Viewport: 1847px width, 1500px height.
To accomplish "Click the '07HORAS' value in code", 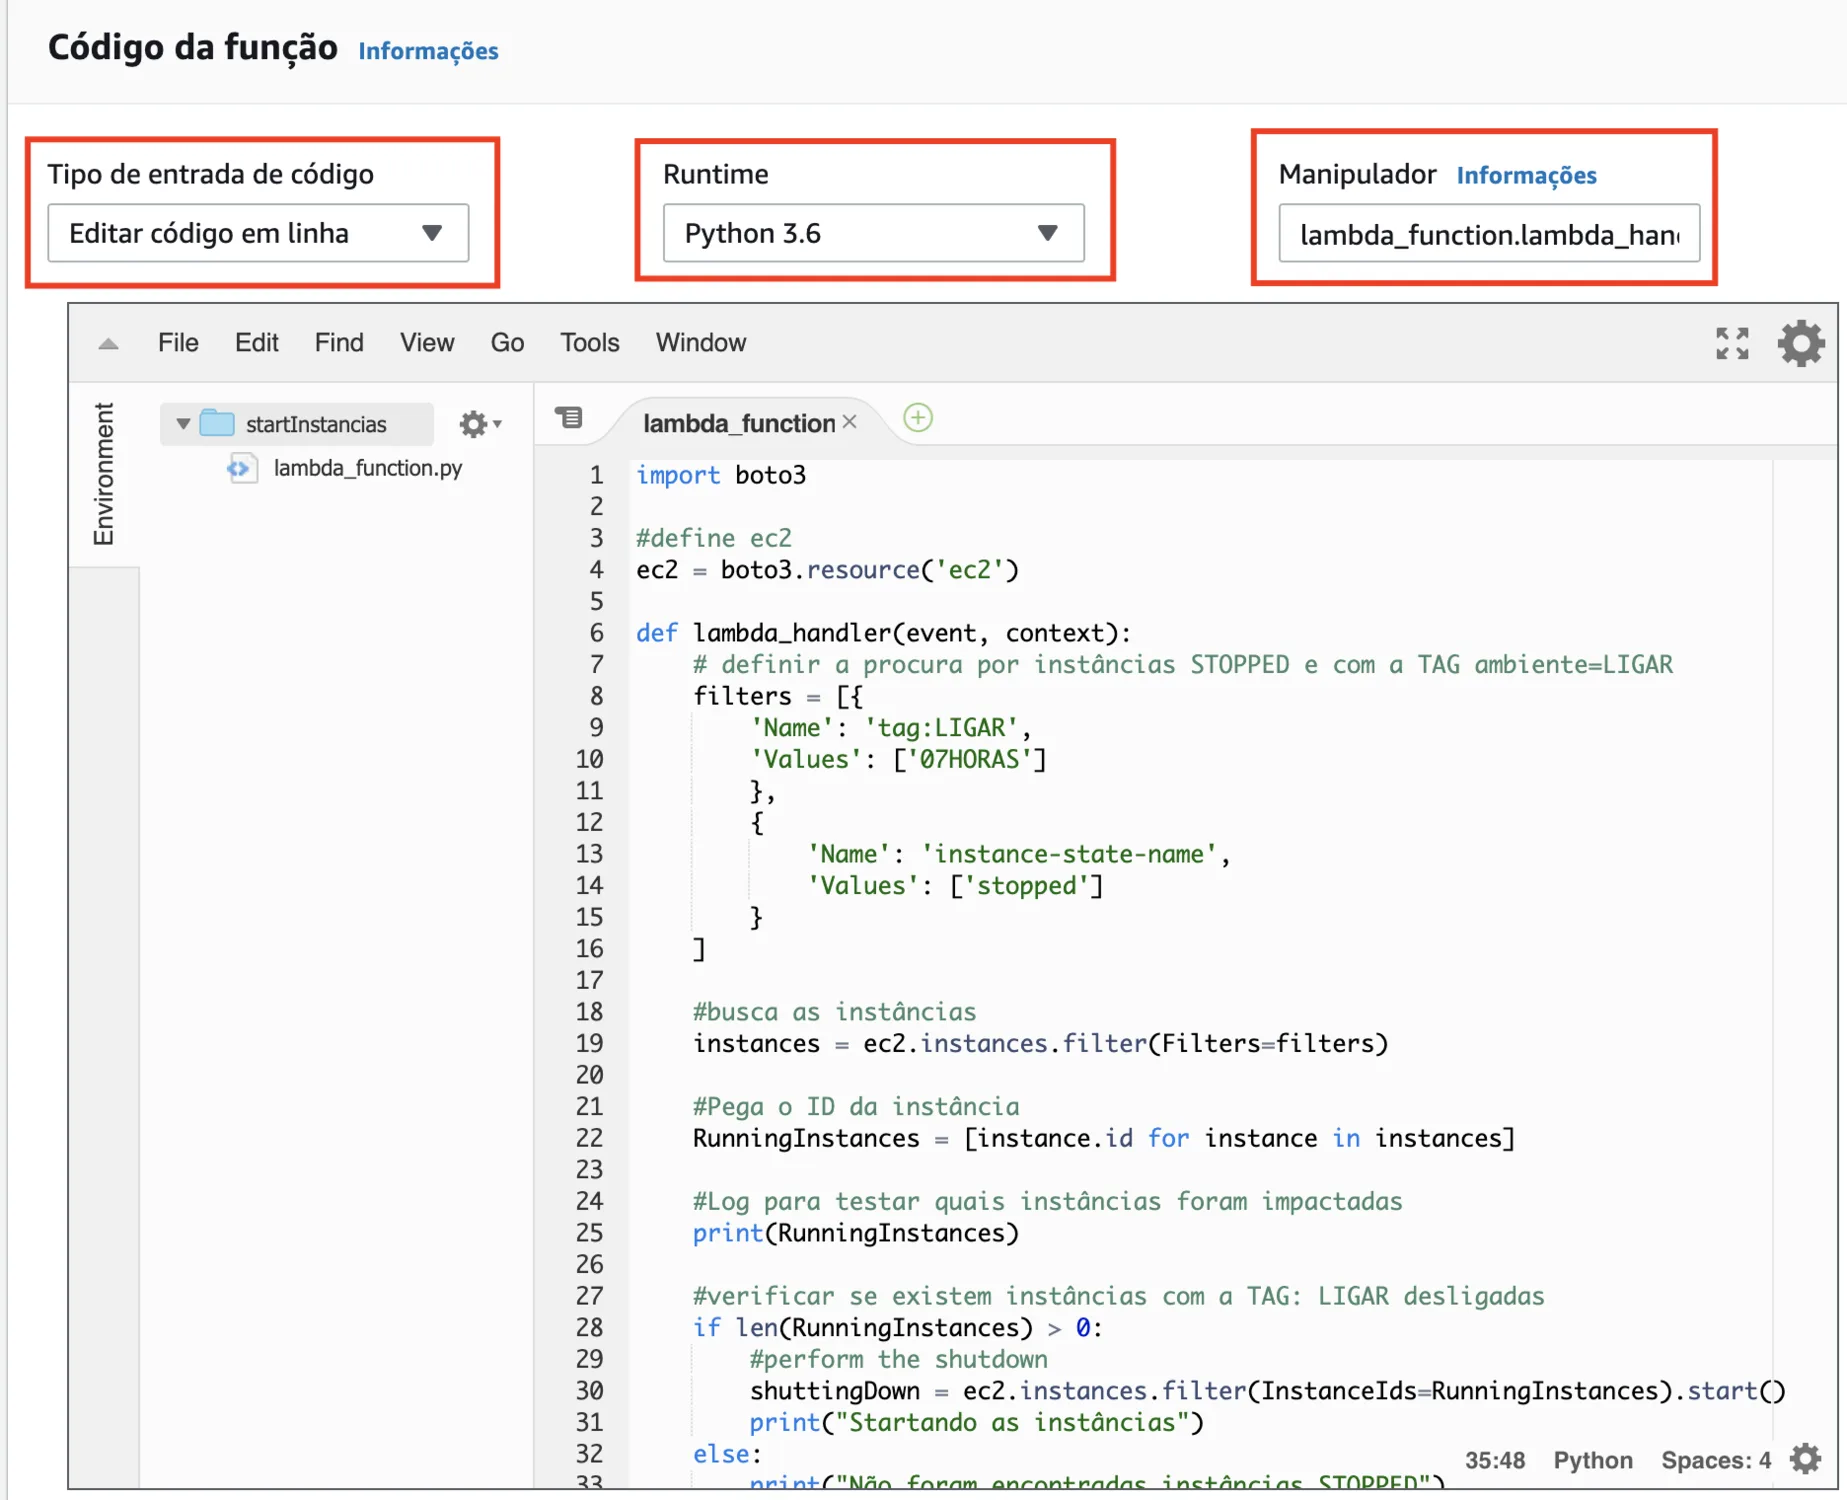I will click(x=969, y=759).
